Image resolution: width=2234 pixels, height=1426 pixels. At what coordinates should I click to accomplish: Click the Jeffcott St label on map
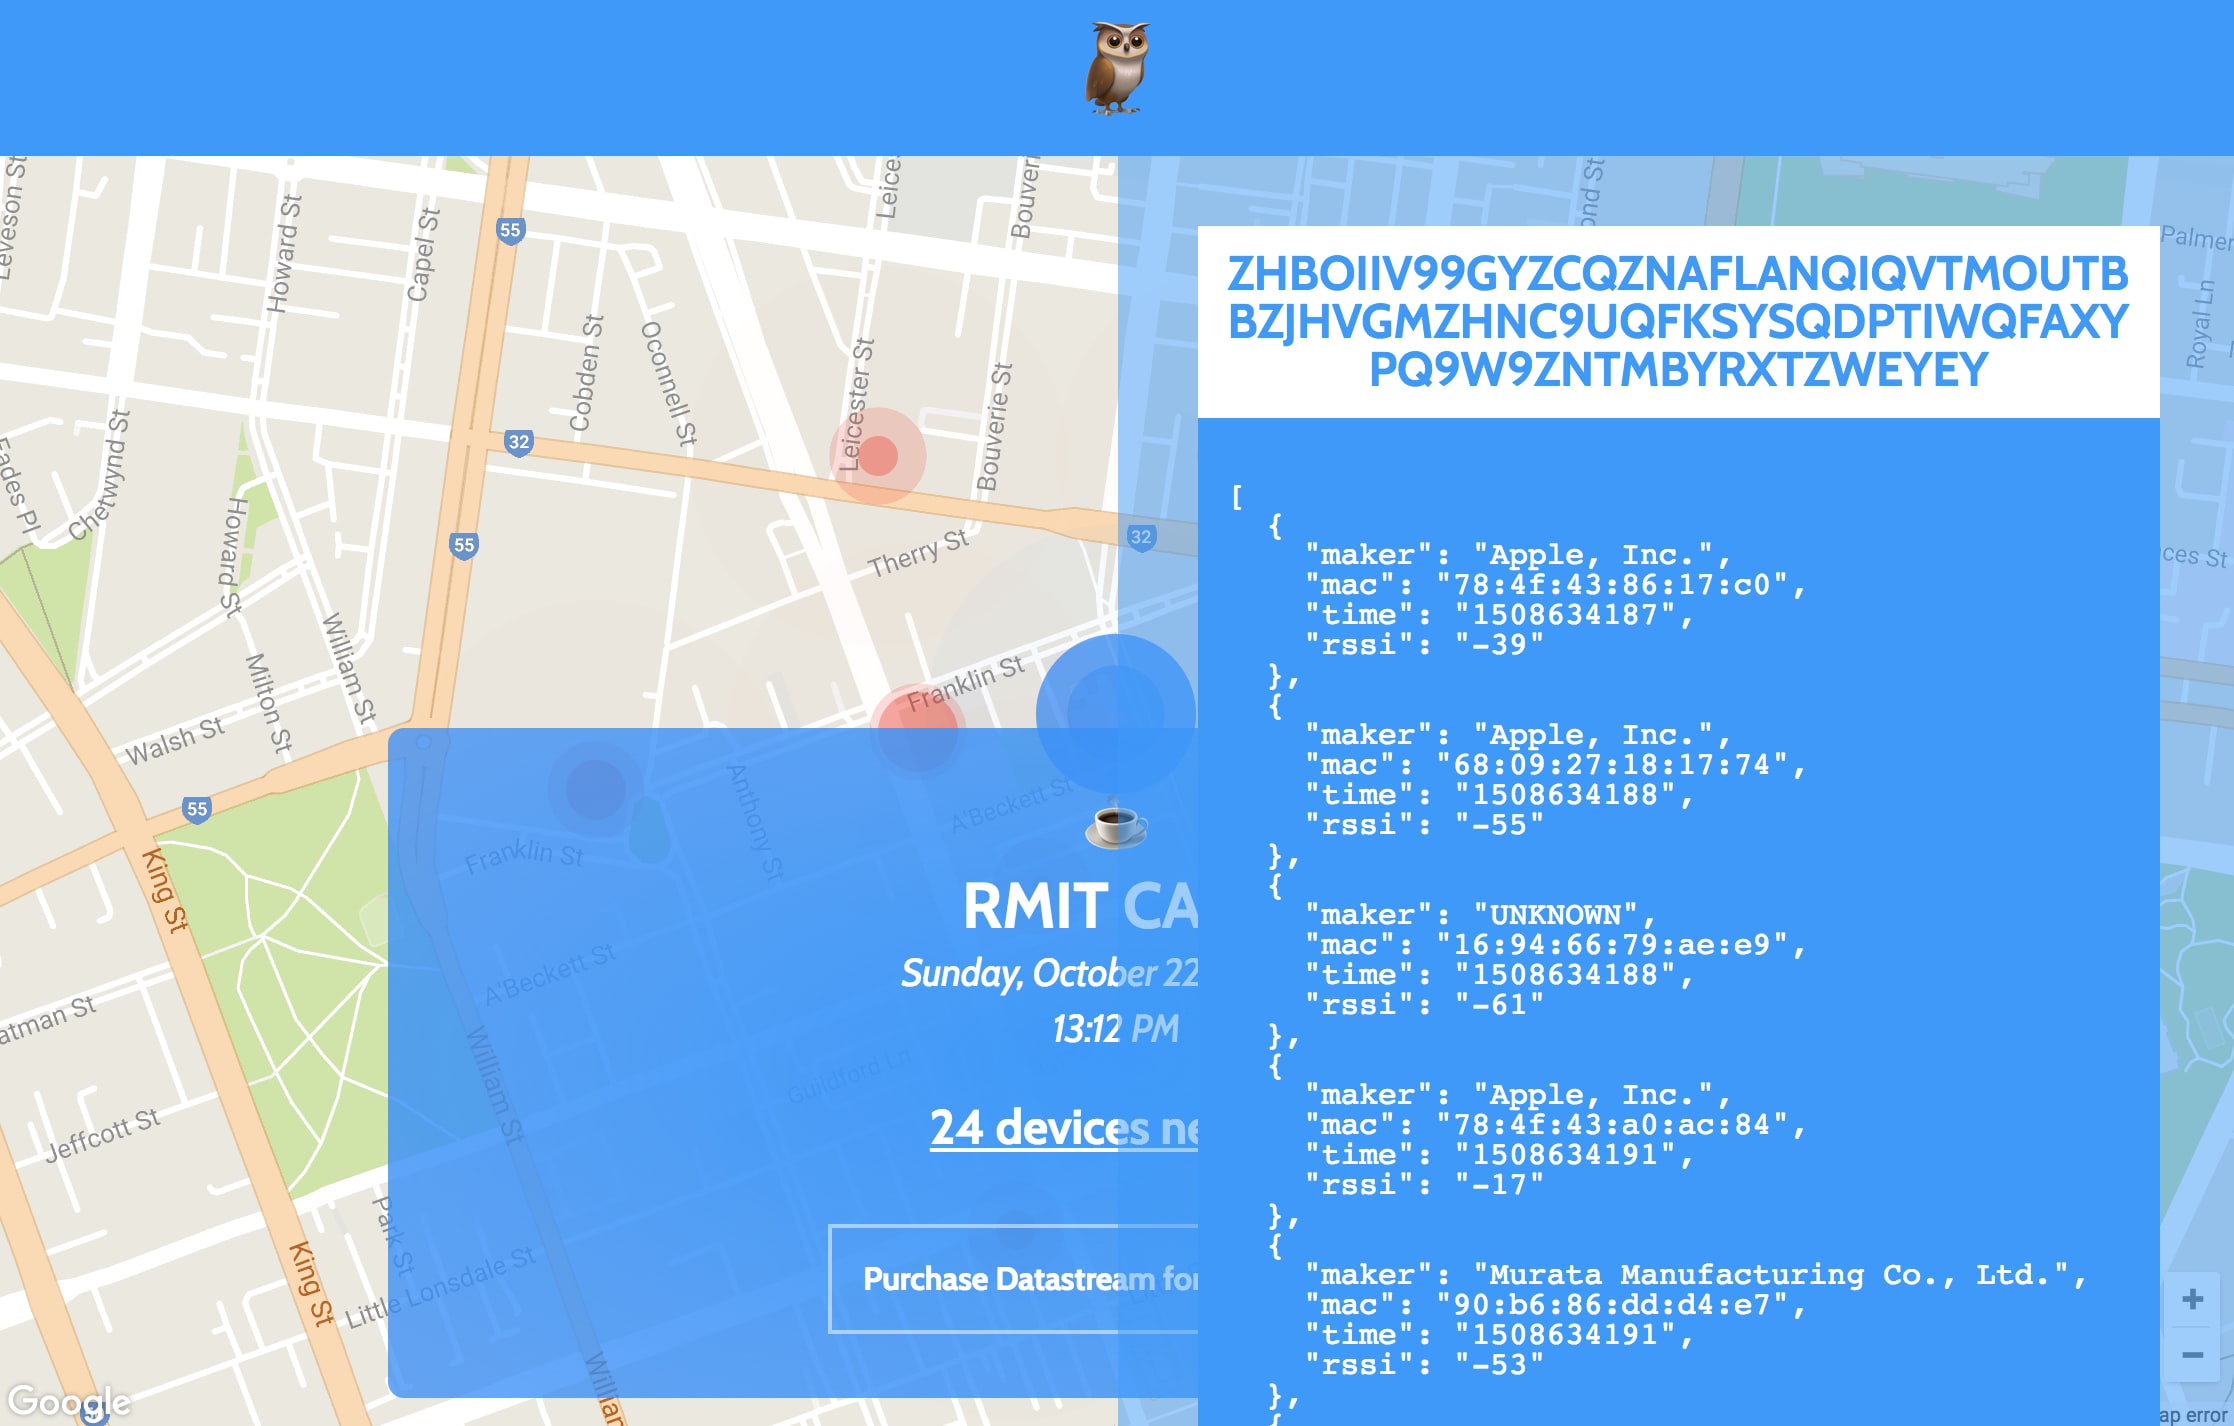tap(102, 1135)
